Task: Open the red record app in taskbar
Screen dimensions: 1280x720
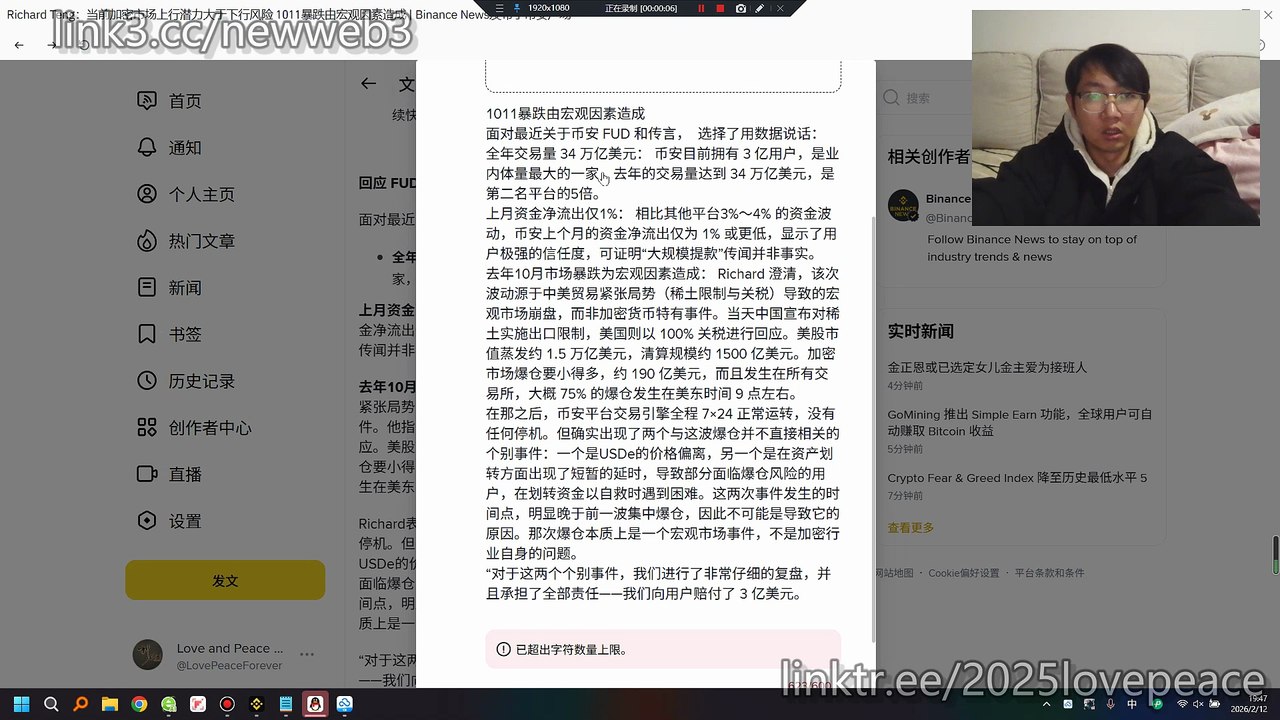Action: (227, 705)
